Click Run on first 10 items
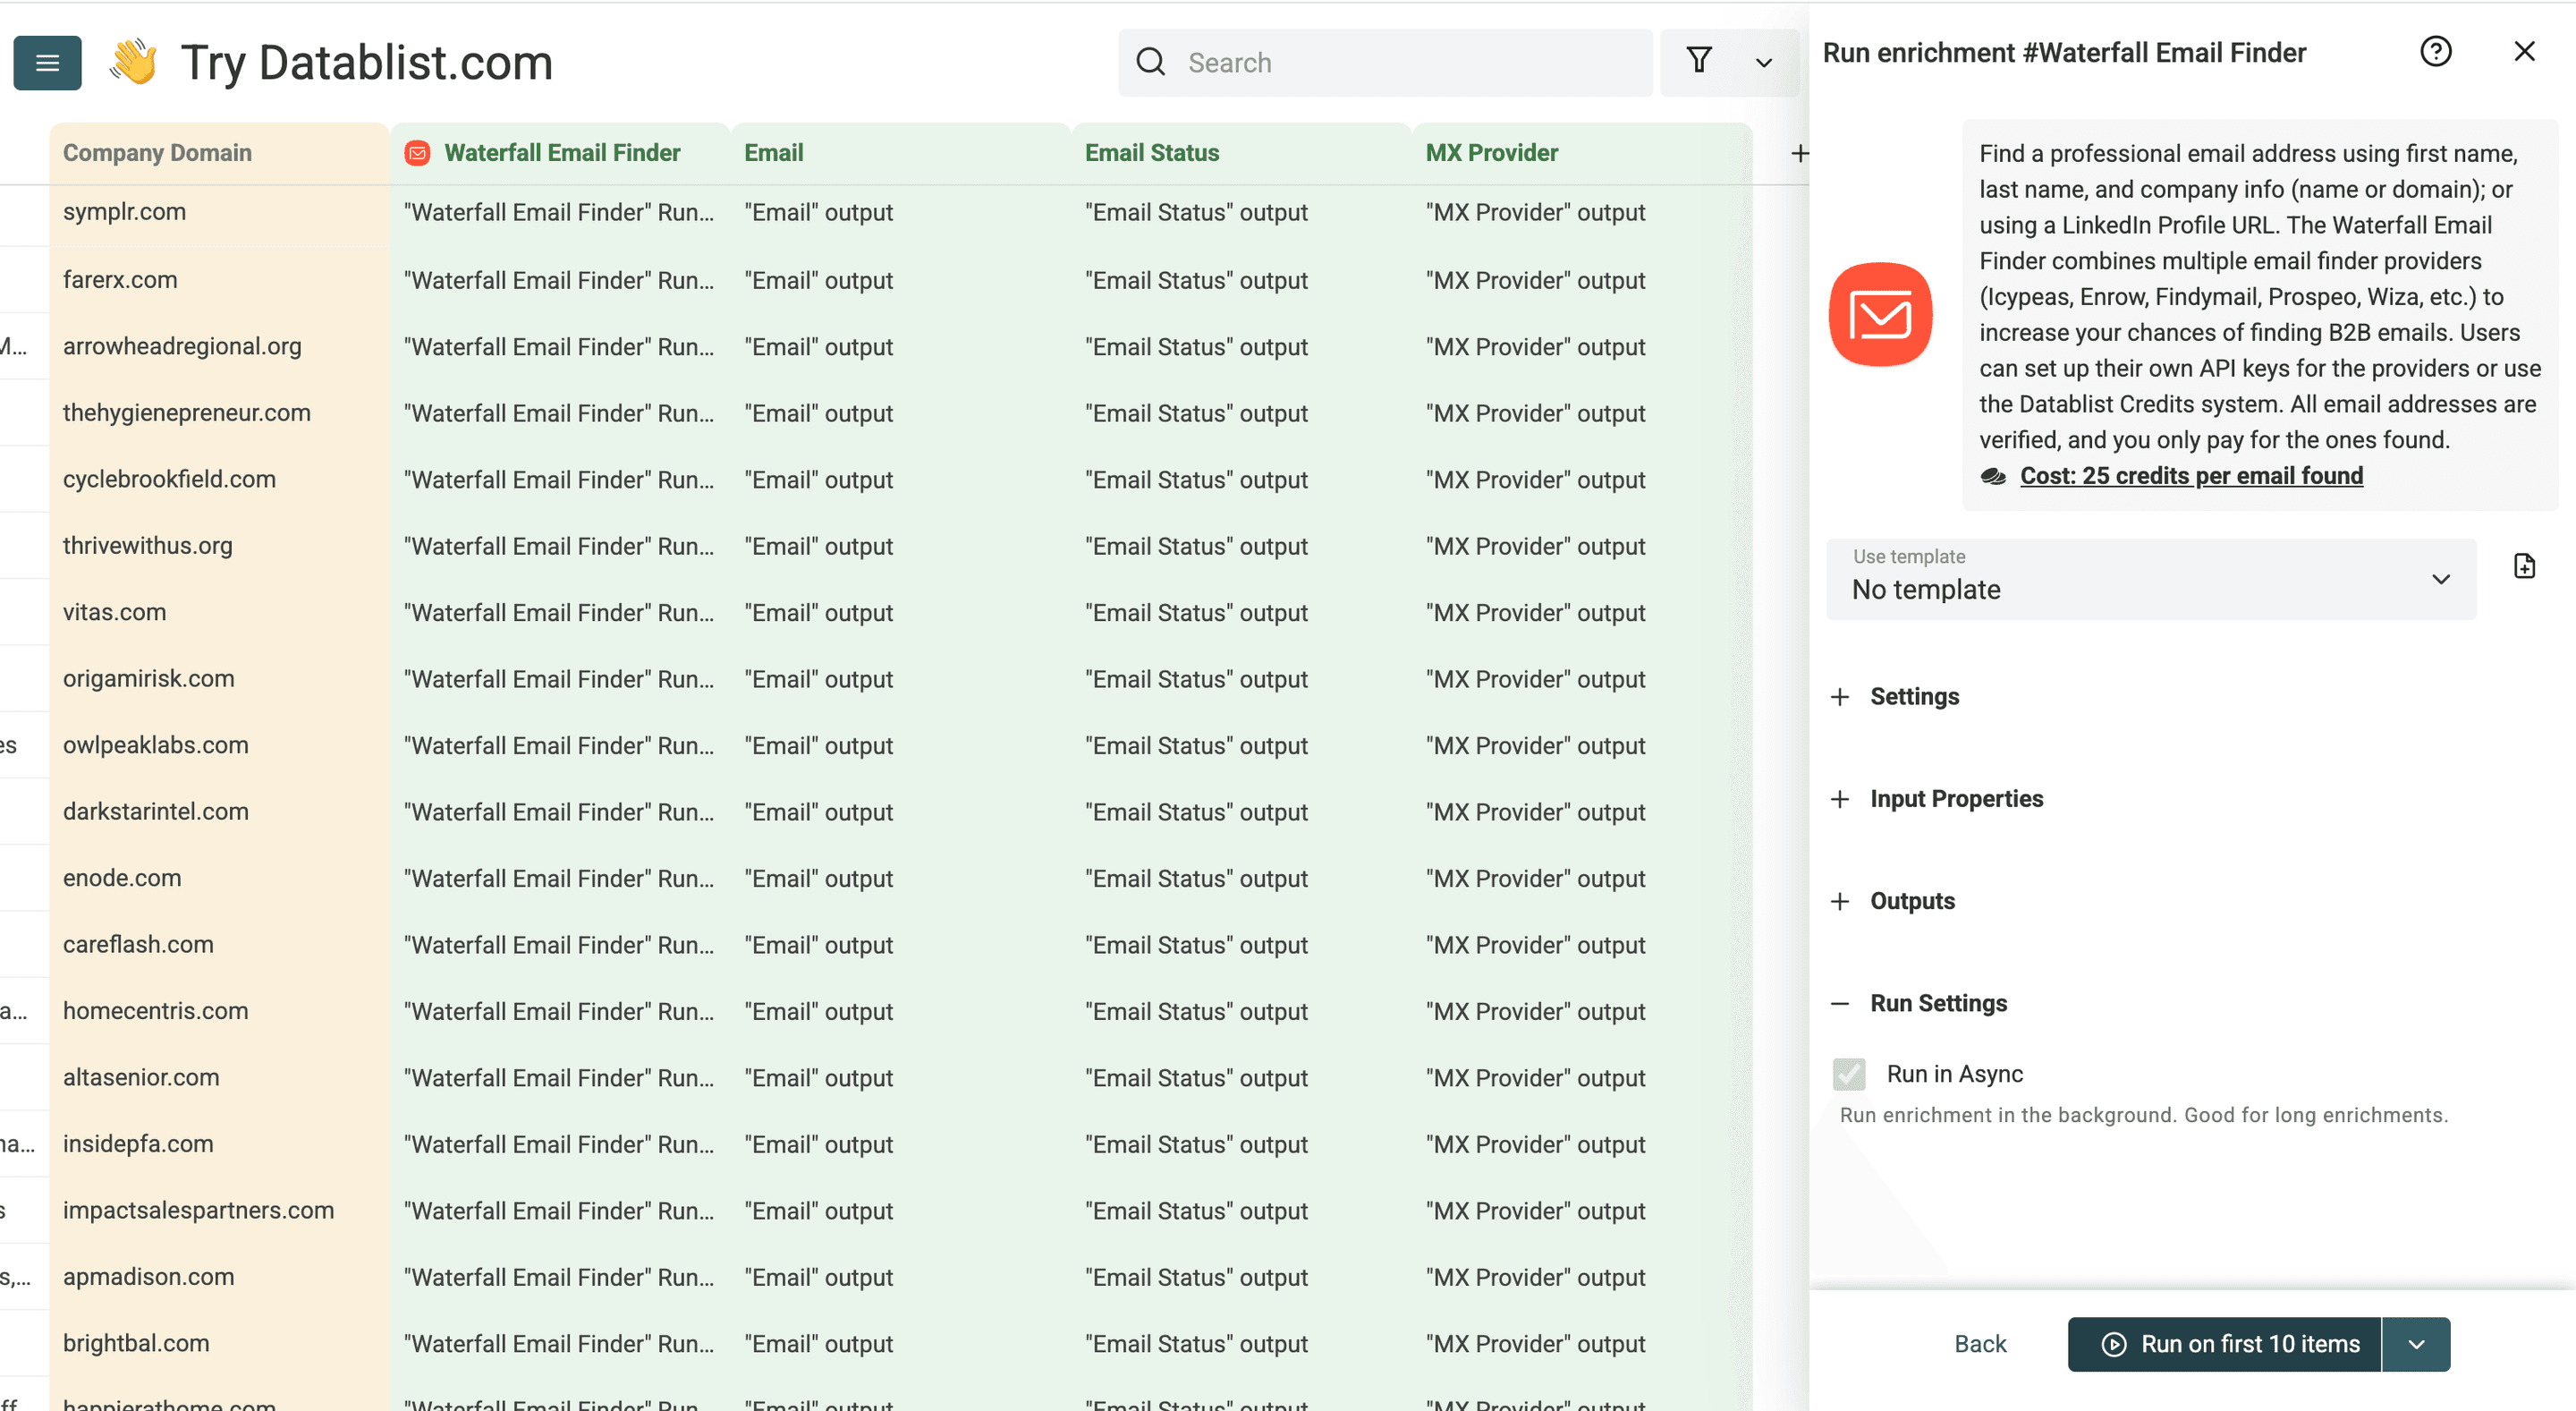 point(2224,1344)
